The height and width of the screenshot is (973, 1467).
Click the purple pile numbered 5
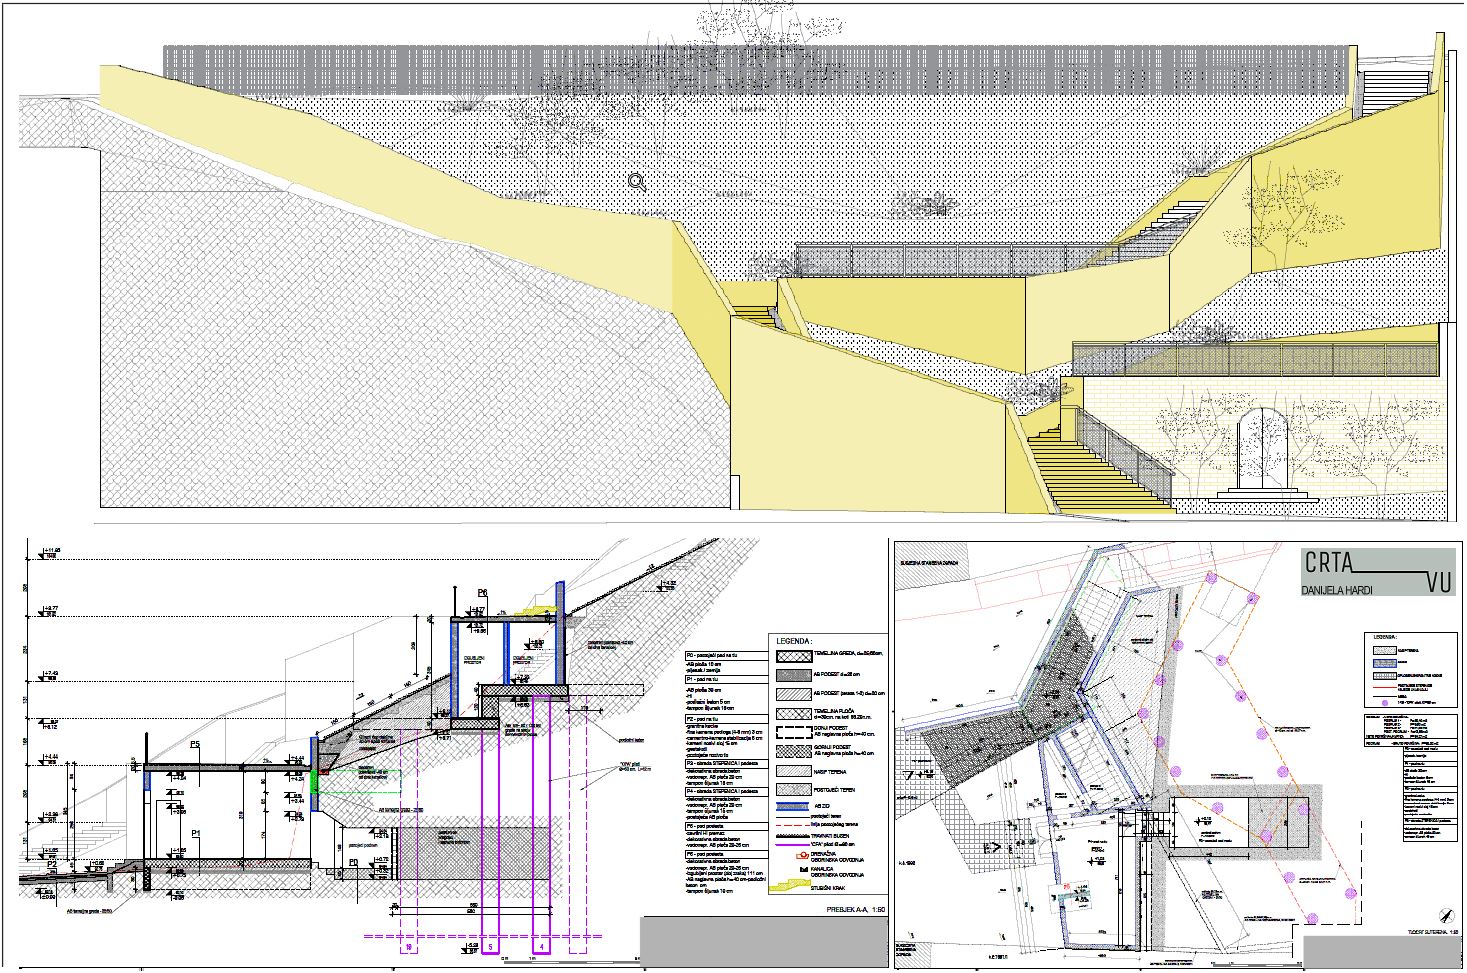(490, 943)
